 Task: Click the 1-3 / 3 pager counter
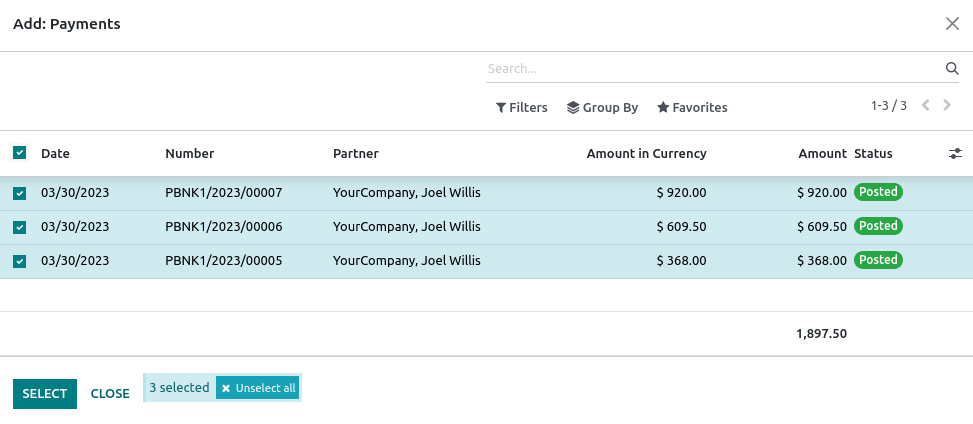pos(889,105)
